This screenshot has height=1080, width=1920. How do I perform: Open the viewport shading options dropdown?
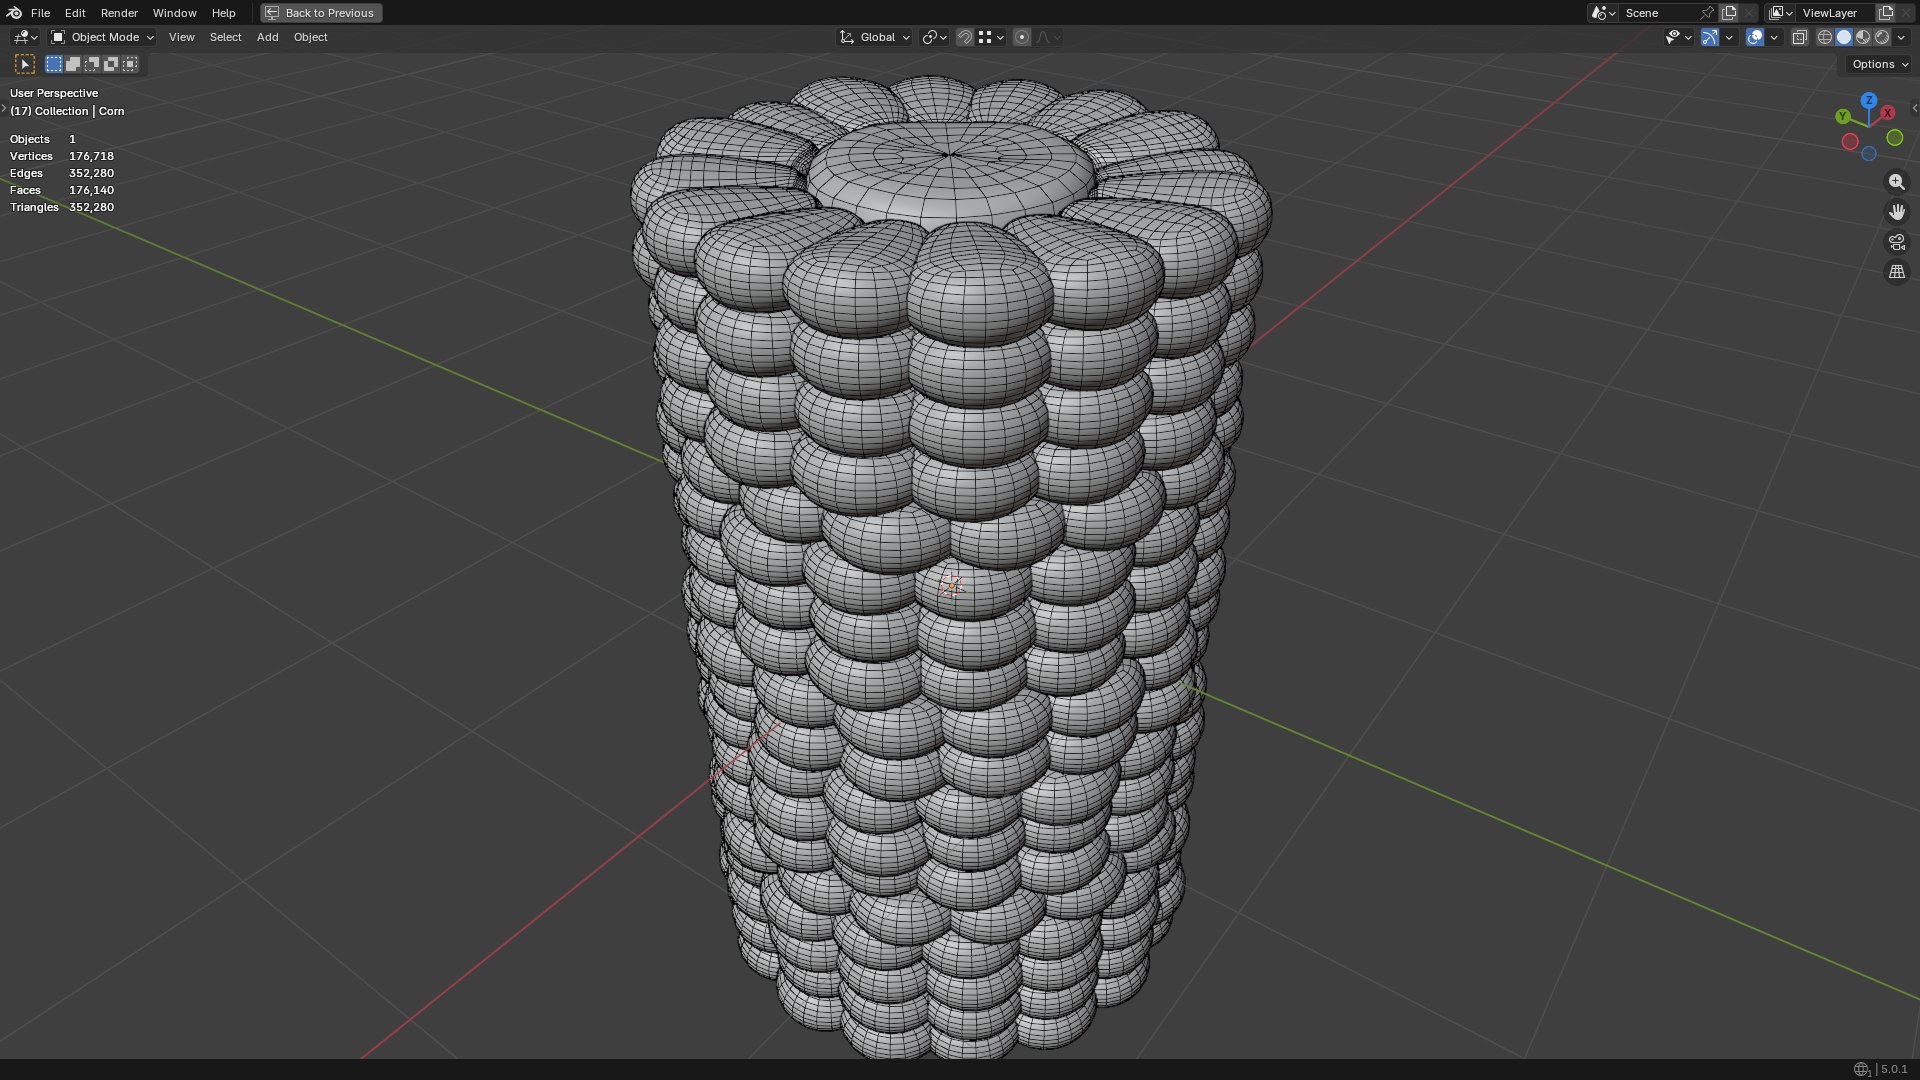pos(1901,37)
